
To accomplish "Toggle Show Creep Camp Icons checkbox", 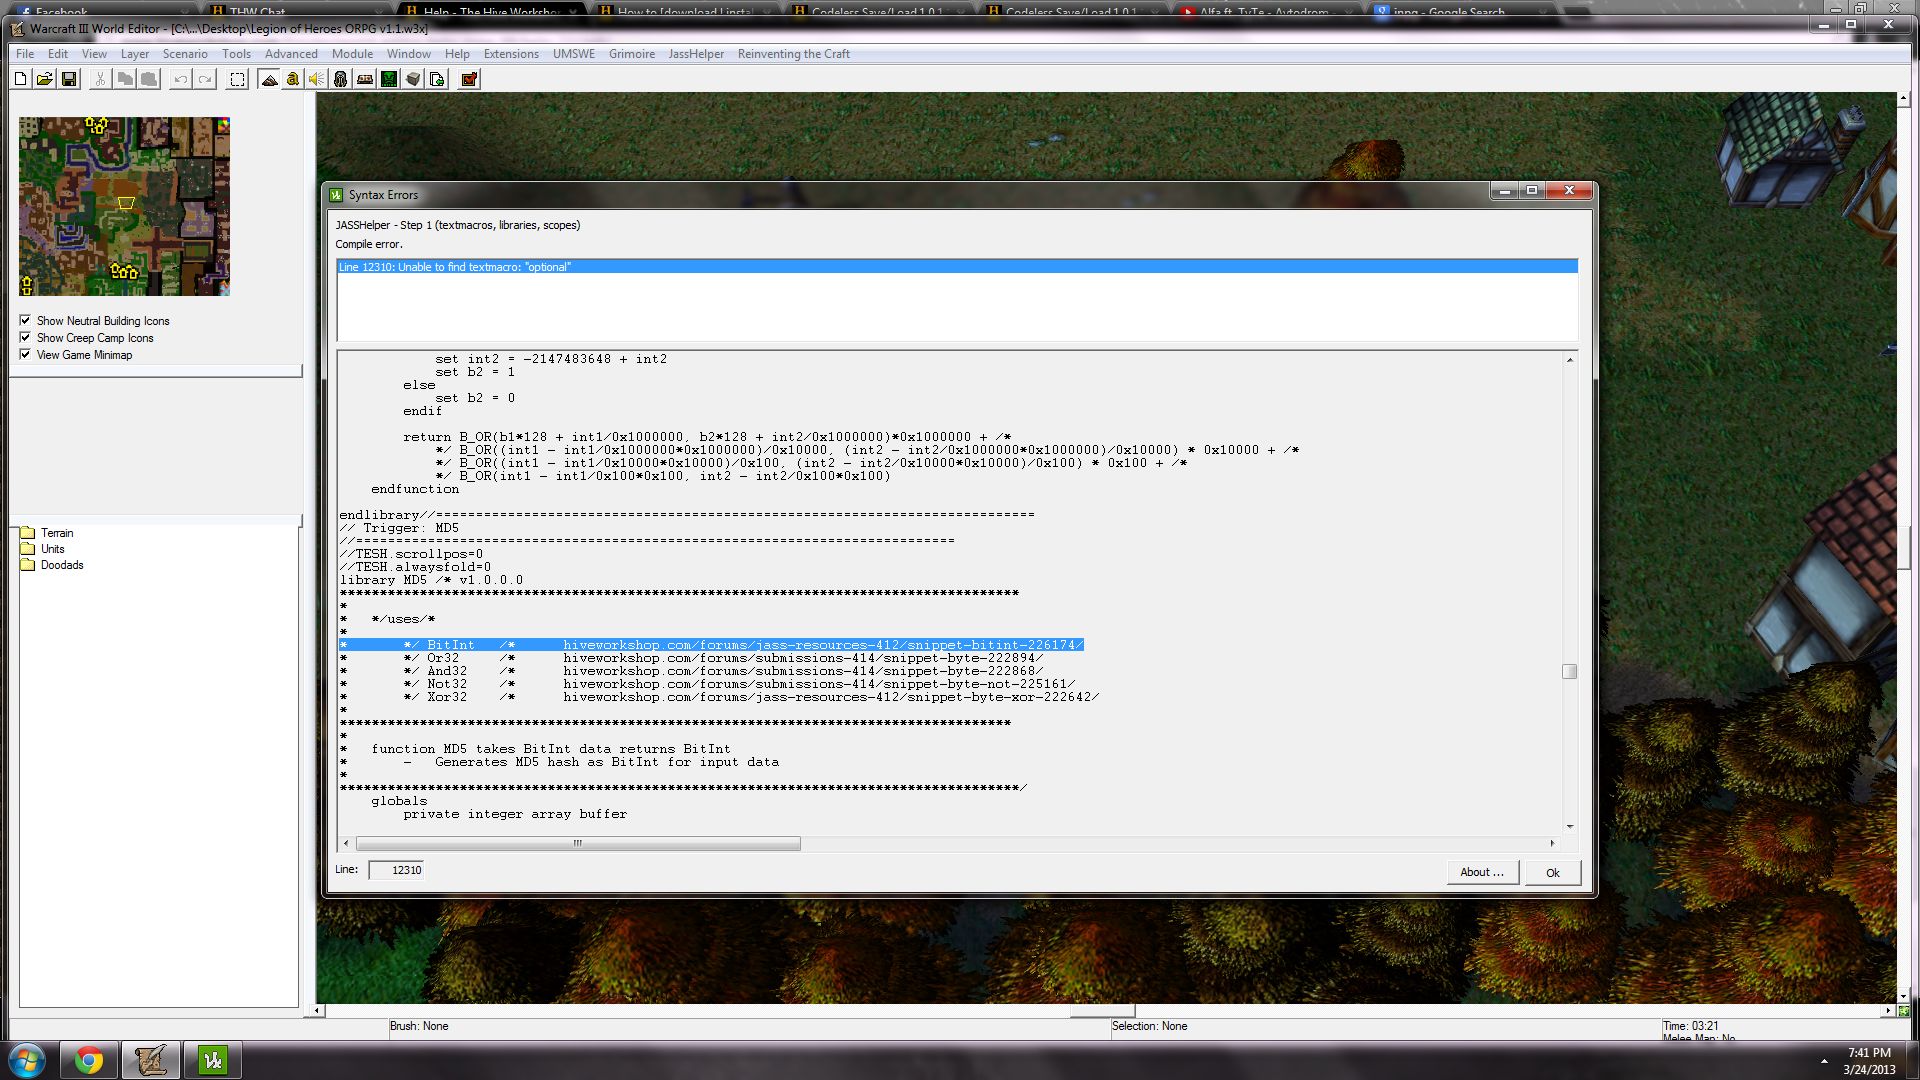I will click(25, 337).
